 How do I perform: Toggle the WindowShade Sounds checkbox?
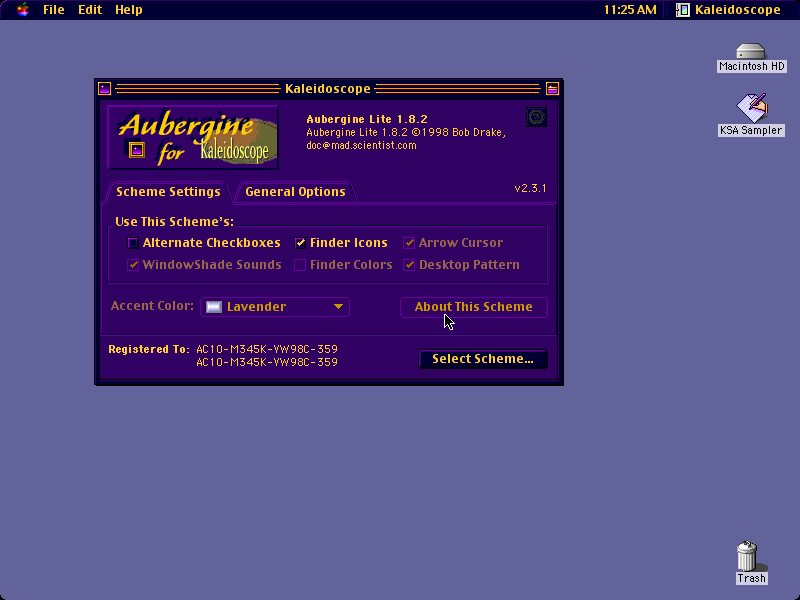133,265
